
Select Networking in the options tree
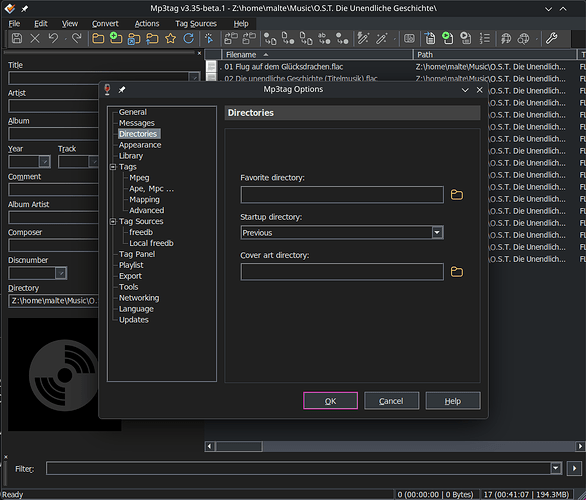click(139, 298)
